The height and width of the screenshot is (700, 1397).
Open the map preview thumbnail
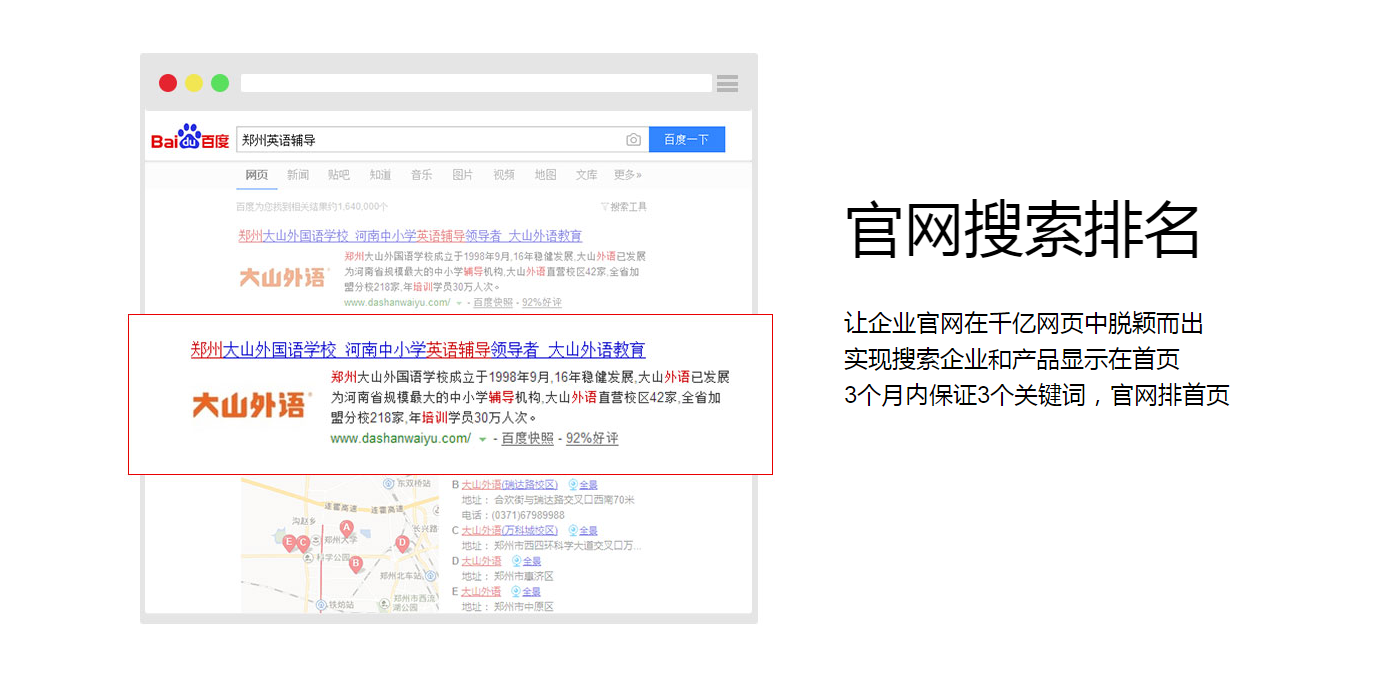339,545
